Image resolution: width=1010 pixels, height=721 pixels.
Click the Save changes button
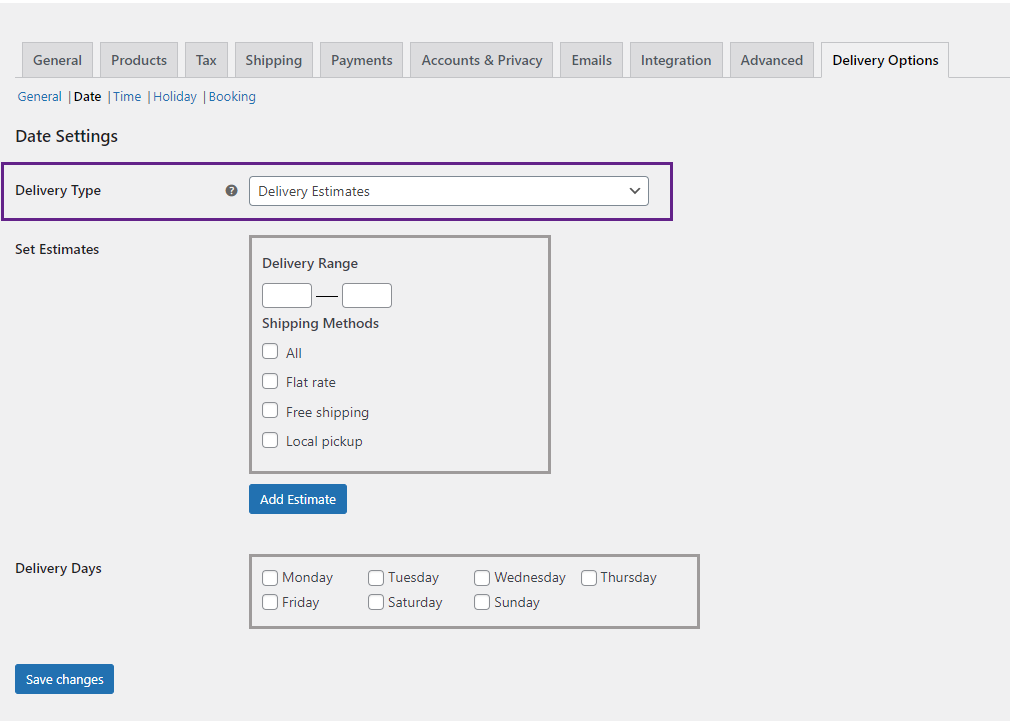pyautogui.click(x=64, y=679)
